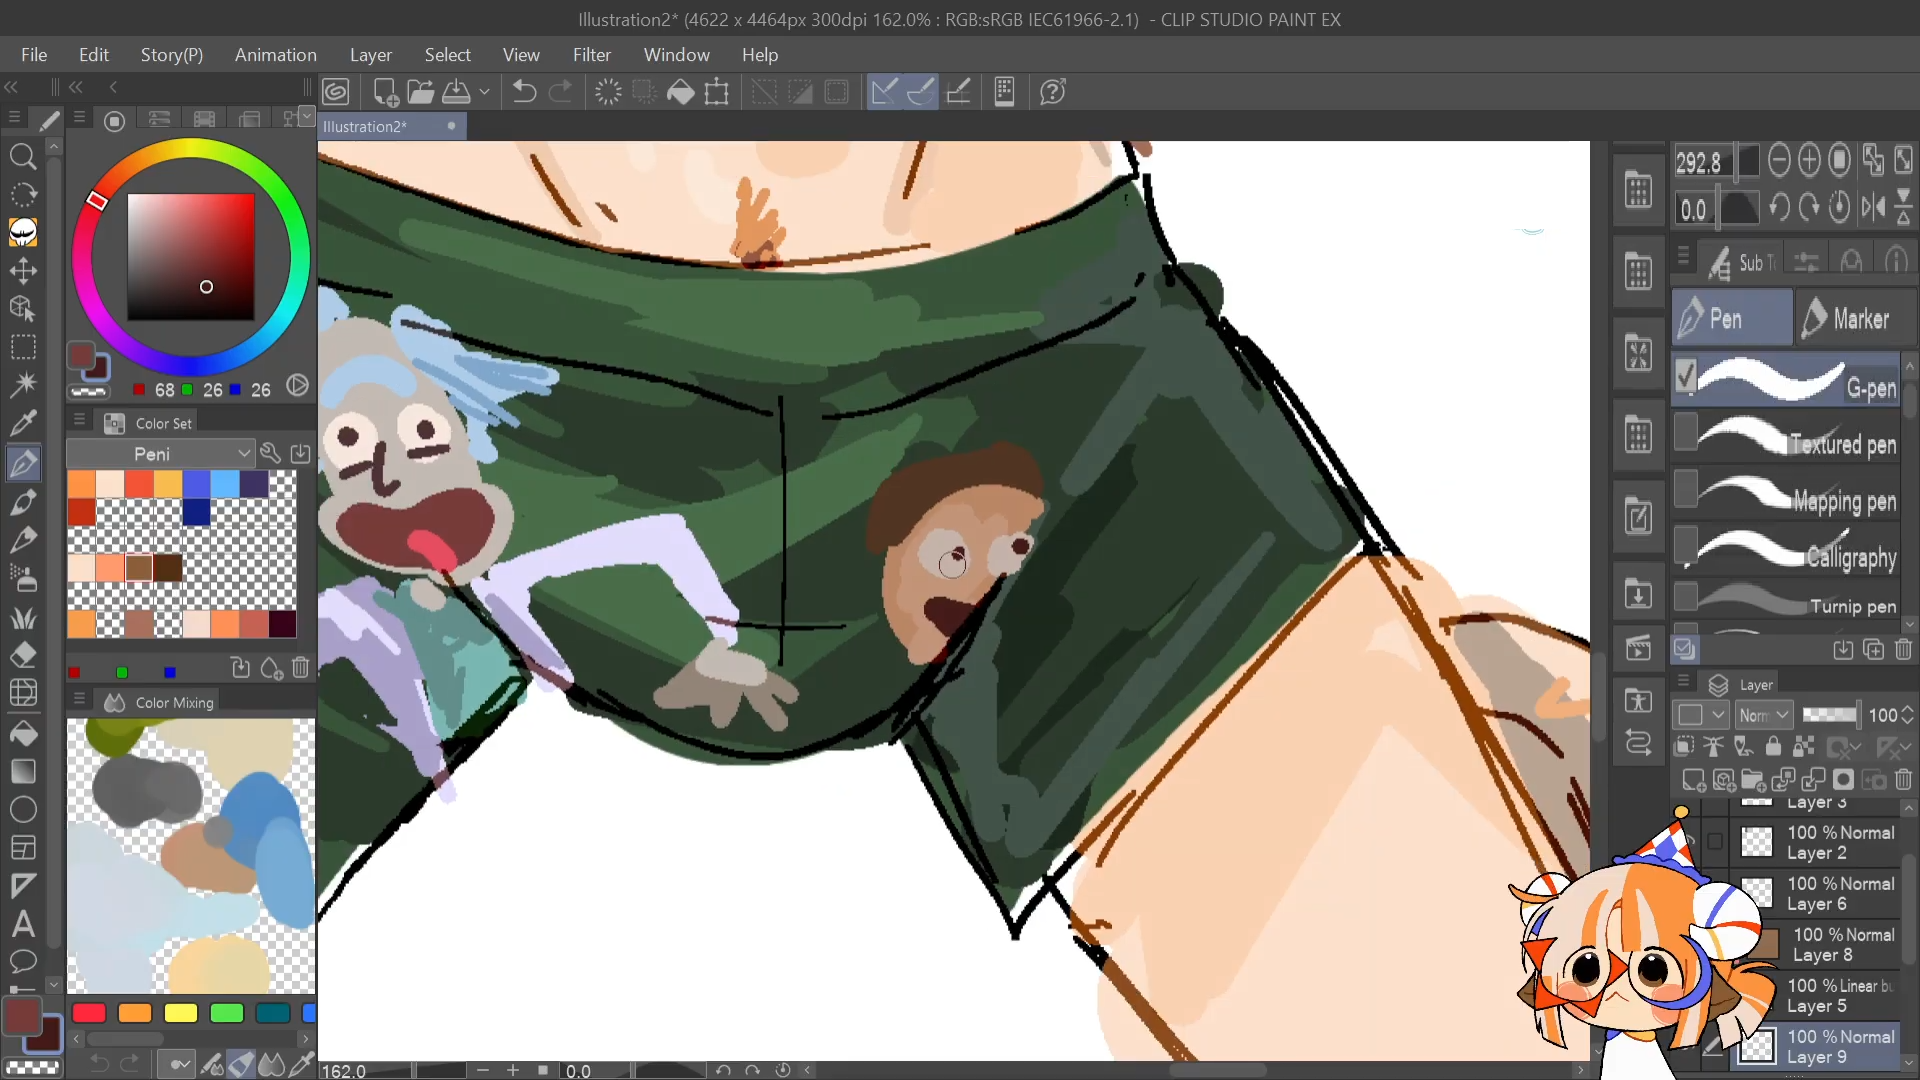Click the Zoom in icon in Navigator
The image size is (1920, 1080).
(1809, 160)
